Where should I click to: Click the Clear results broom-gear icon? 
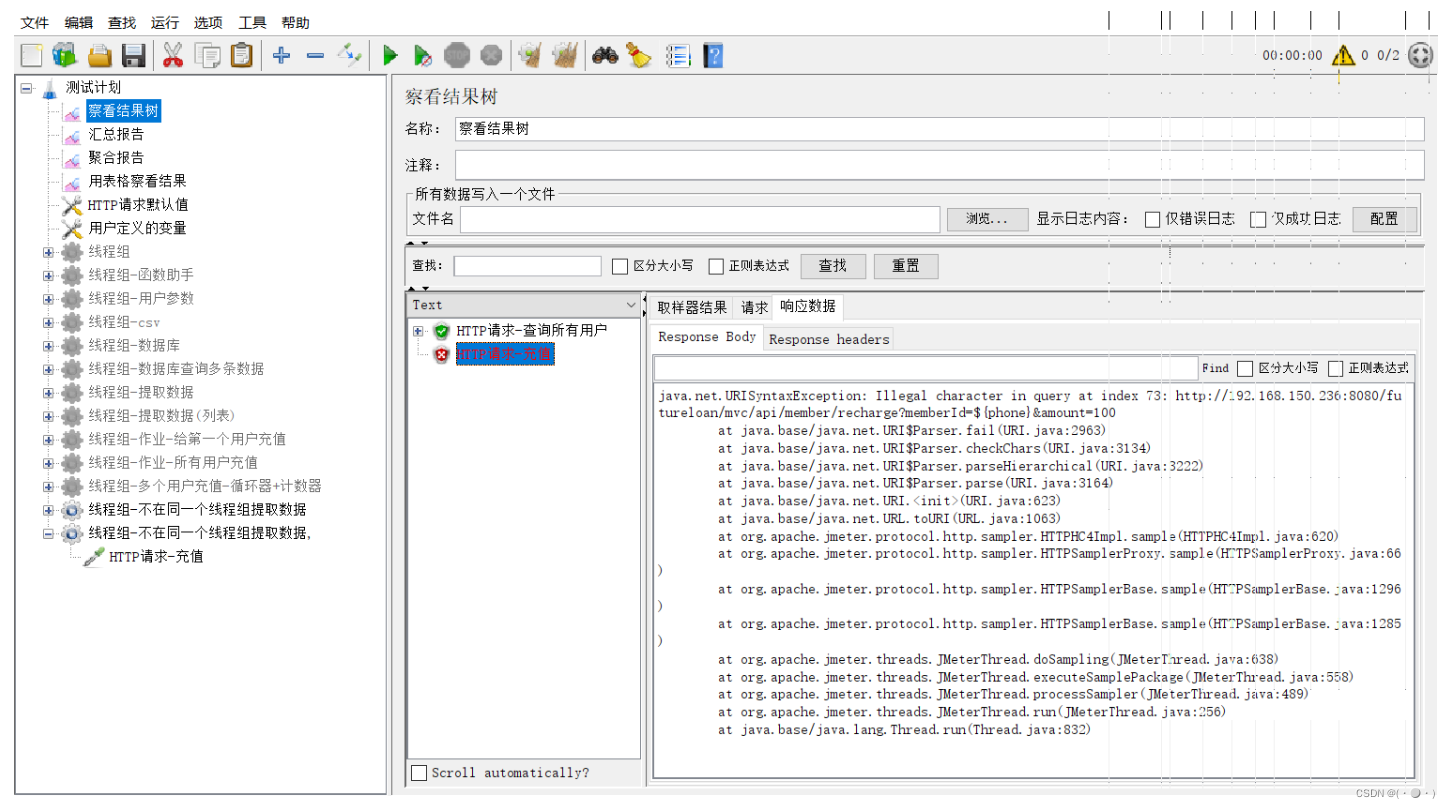(530, 55)
